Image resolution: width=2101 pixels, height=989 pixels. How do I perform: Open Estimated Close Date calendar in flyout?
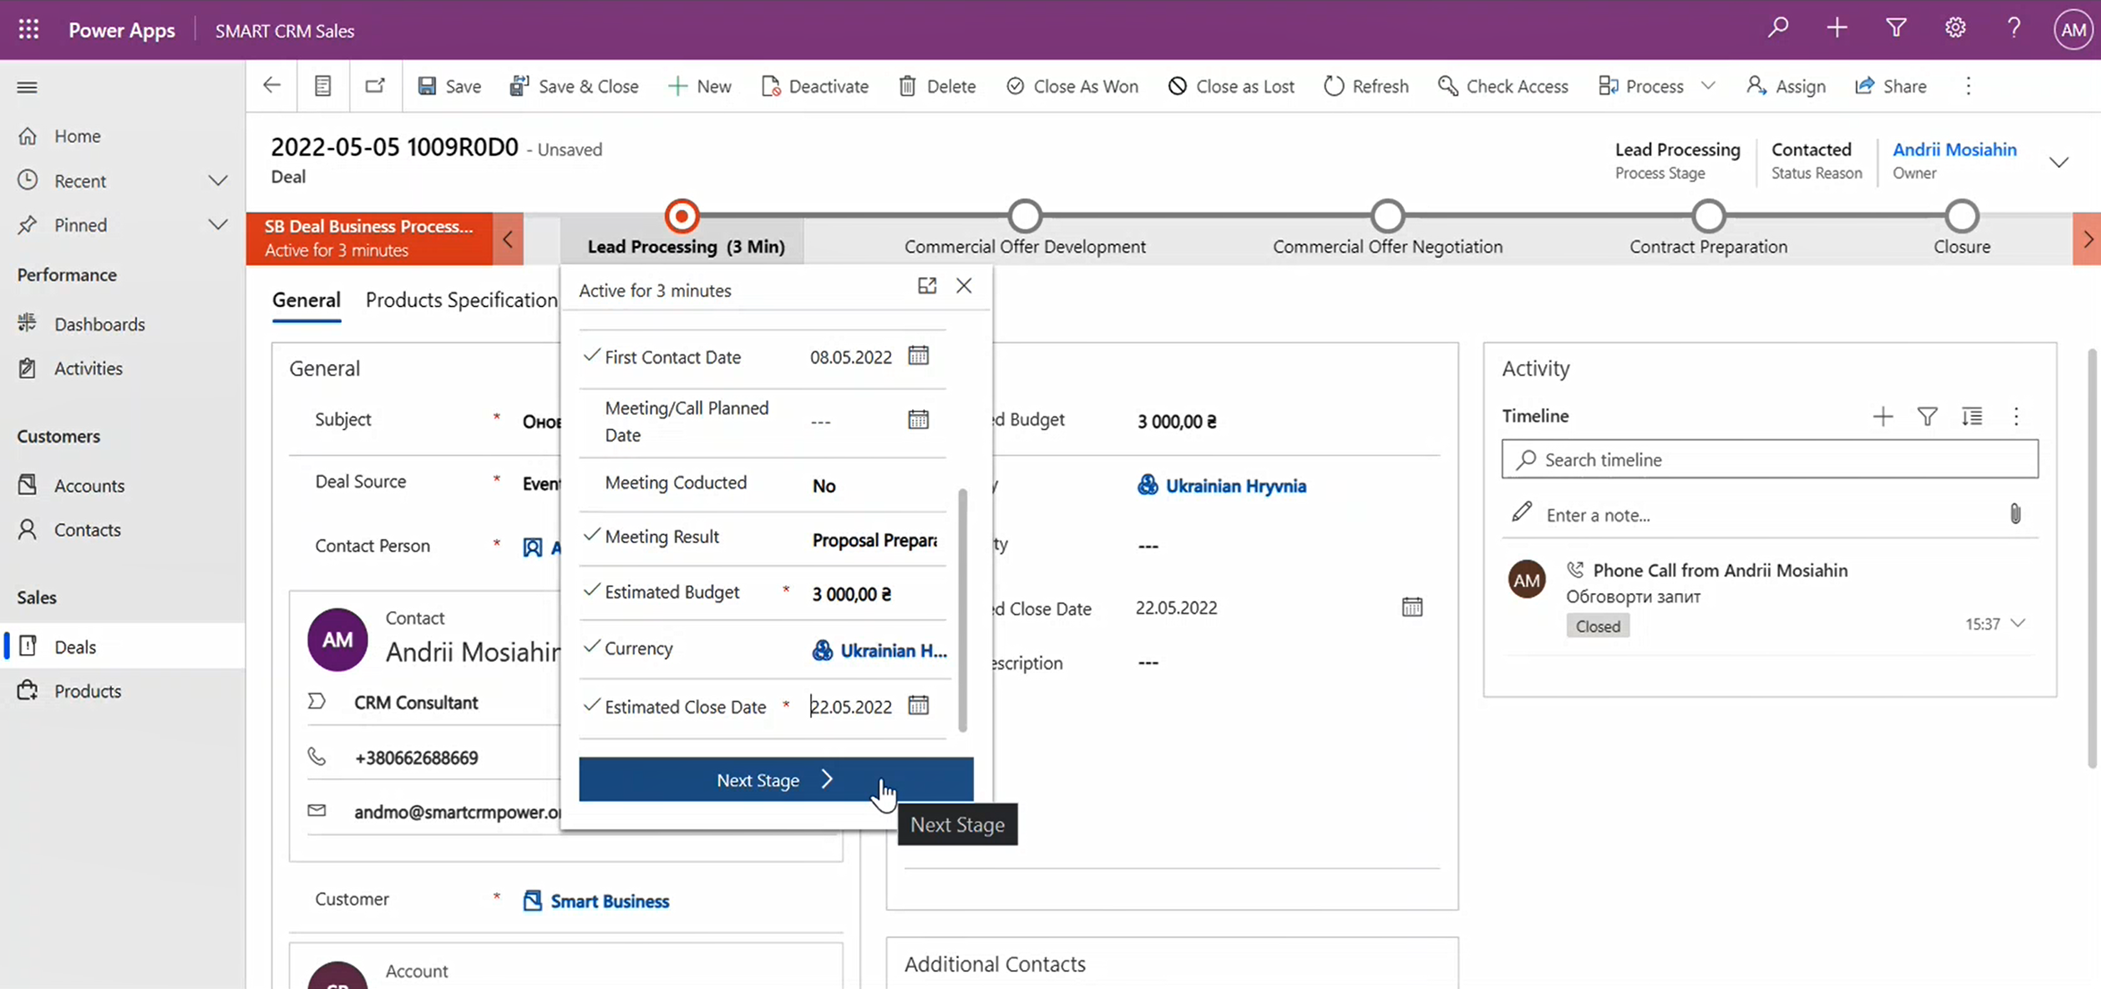coord(918,706)
